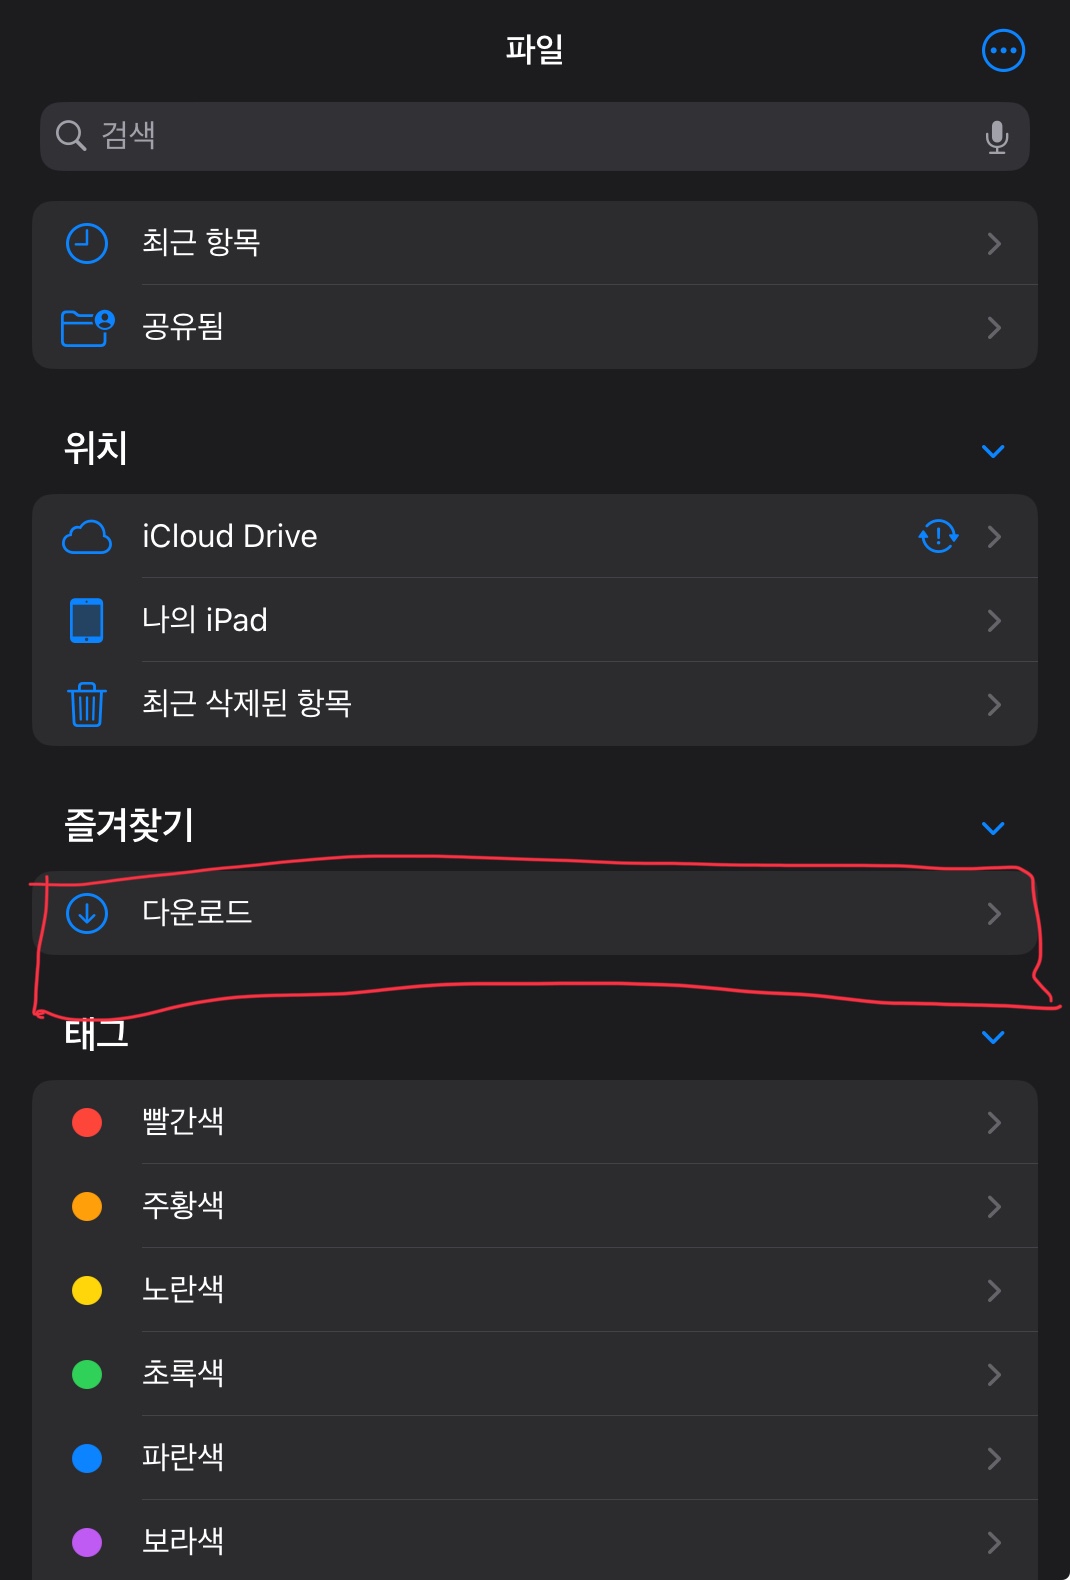Open 최근 삭제된 항목 trash icon

coord(87,704)
